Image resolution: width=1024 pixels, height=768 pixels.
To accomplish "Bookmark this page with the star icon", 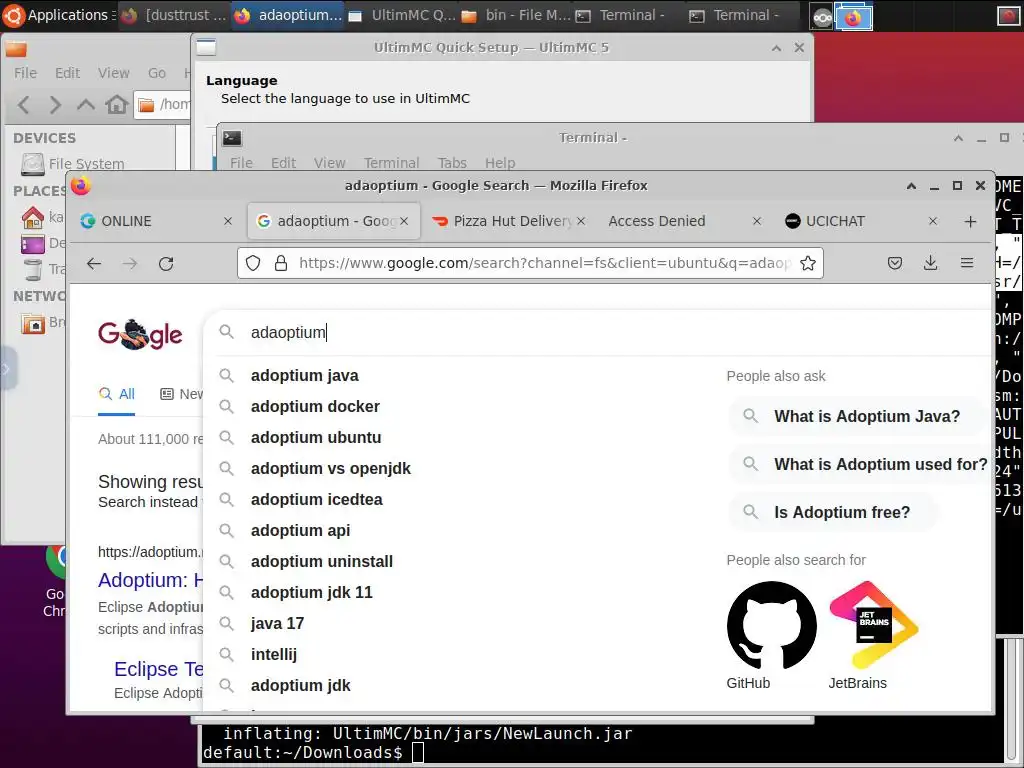I will [x=808, y=263].
